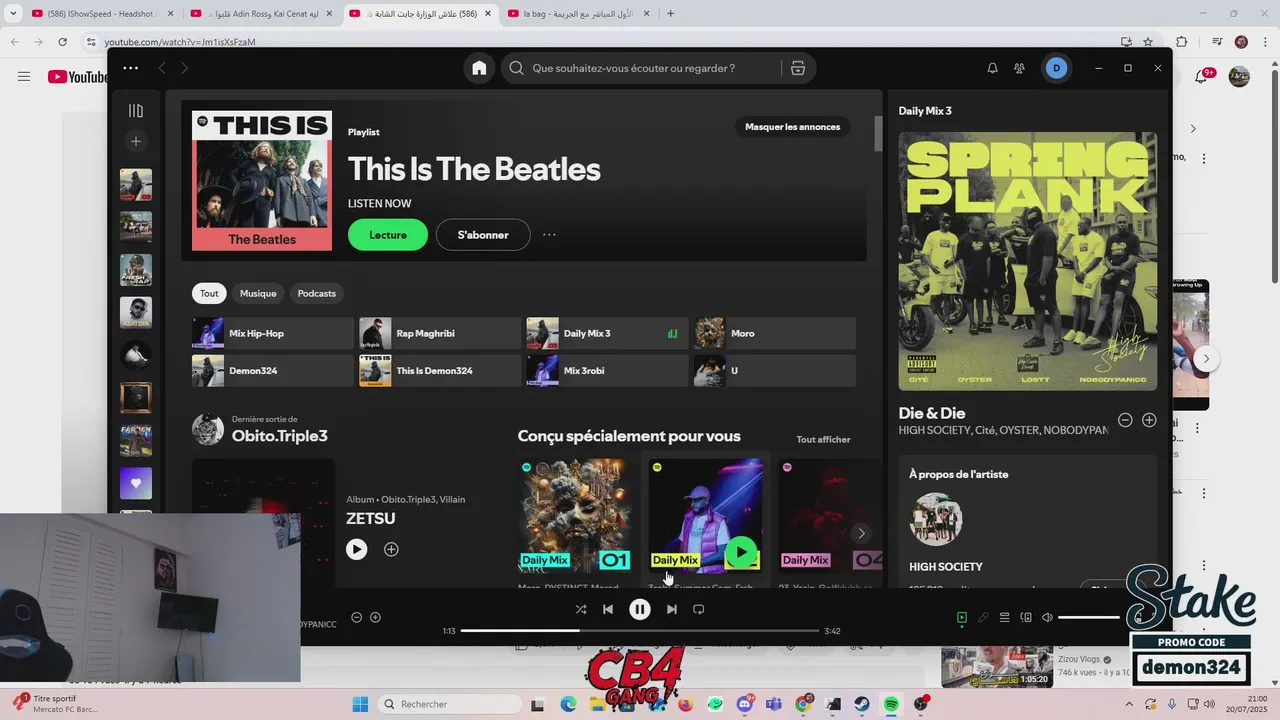The width and height of the screenshot is (1280, 720).
Task: Open the YouTube hamburger menu
Action: (x=24, y=76)
